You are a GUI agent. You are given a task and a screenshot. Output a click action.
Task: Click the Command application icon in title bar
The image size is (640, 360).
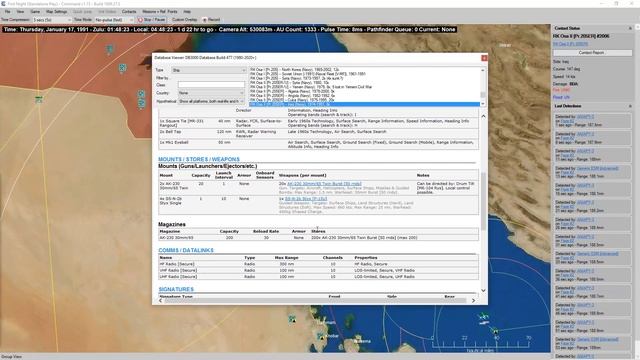point(4,4)
